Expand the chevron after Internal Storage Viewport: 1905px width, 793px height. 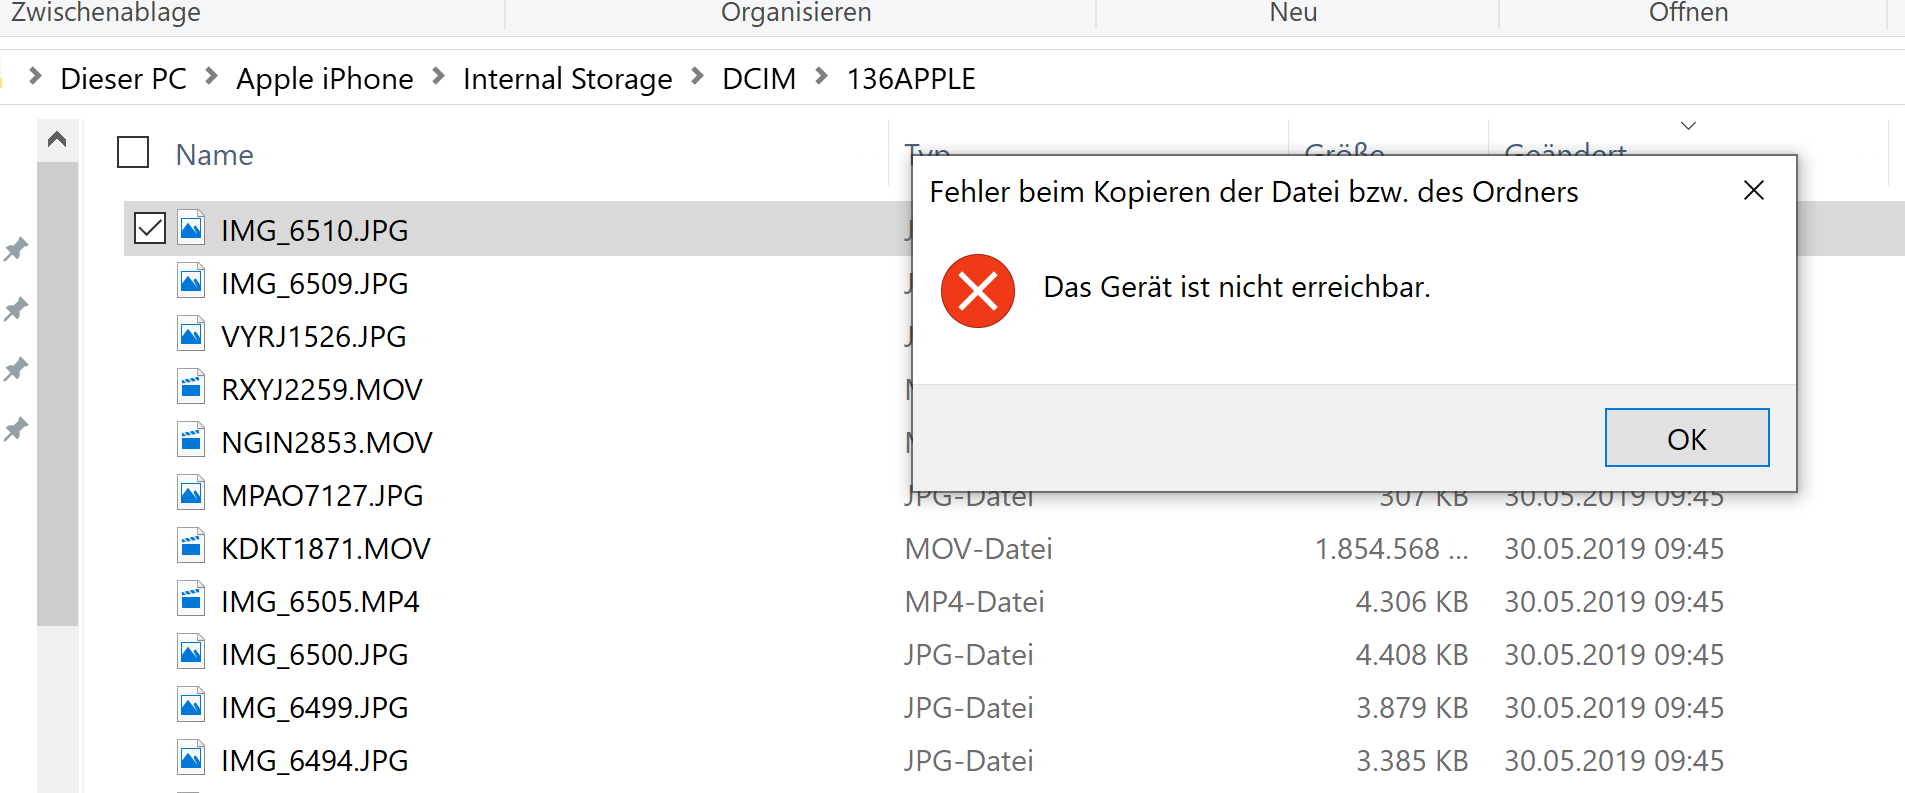(x=697, y=77)
